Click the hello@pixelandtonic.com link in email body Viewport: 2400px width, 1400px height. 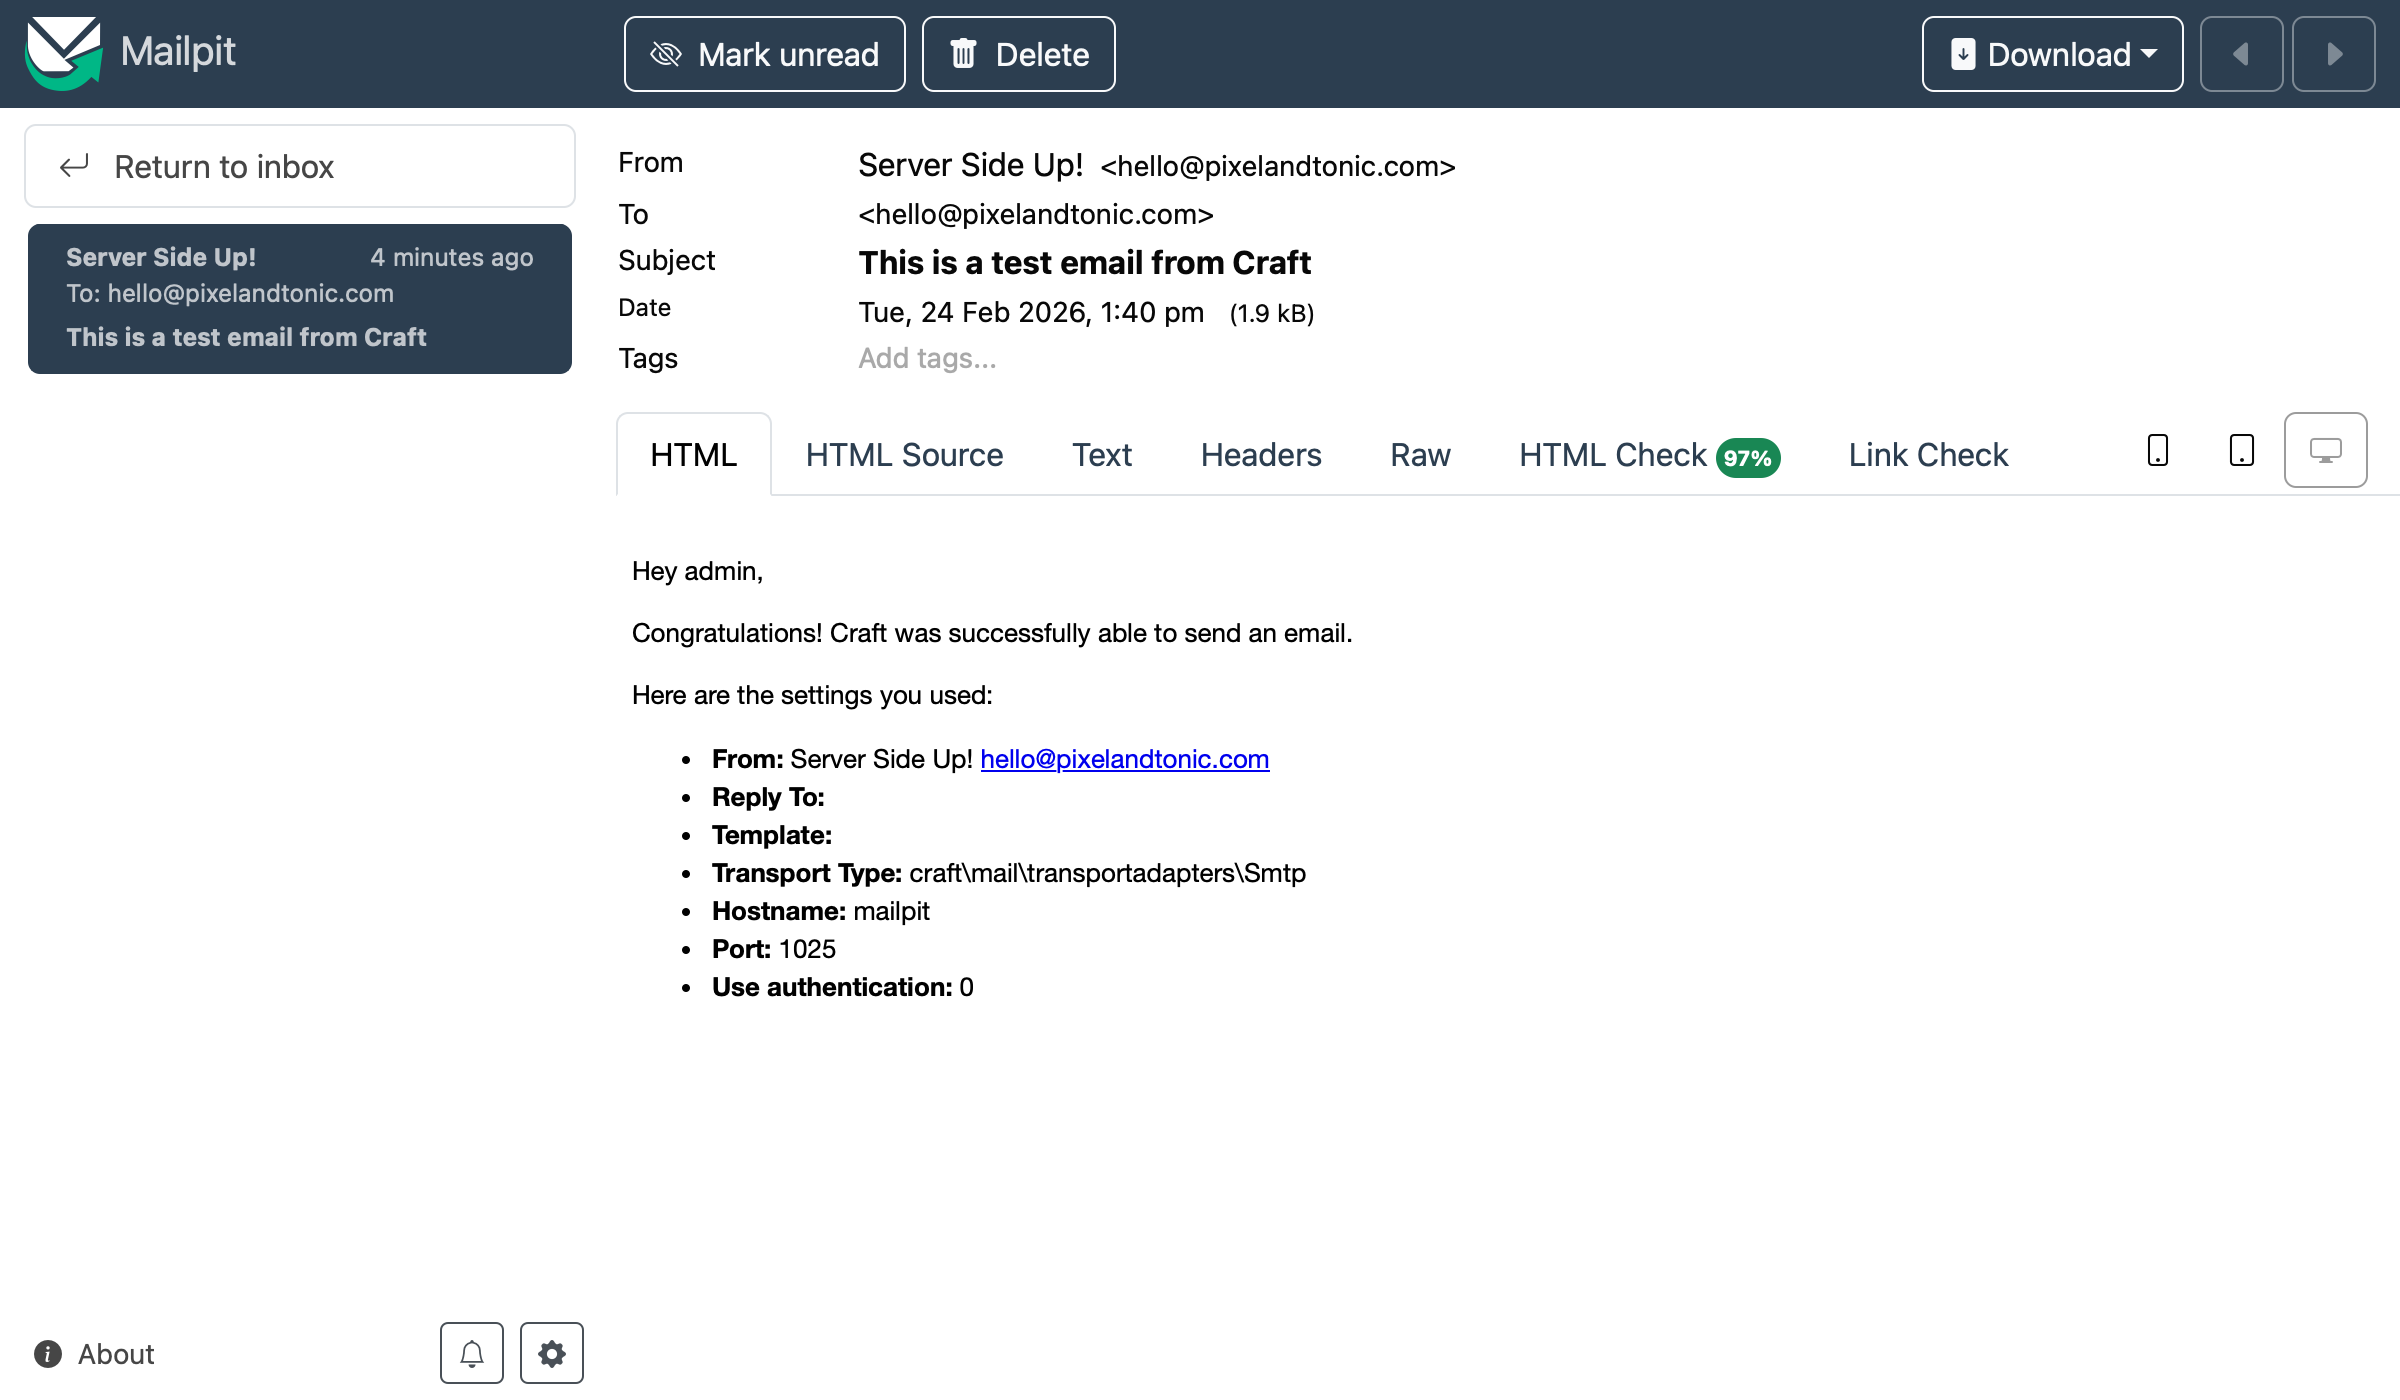[1124, 759]
